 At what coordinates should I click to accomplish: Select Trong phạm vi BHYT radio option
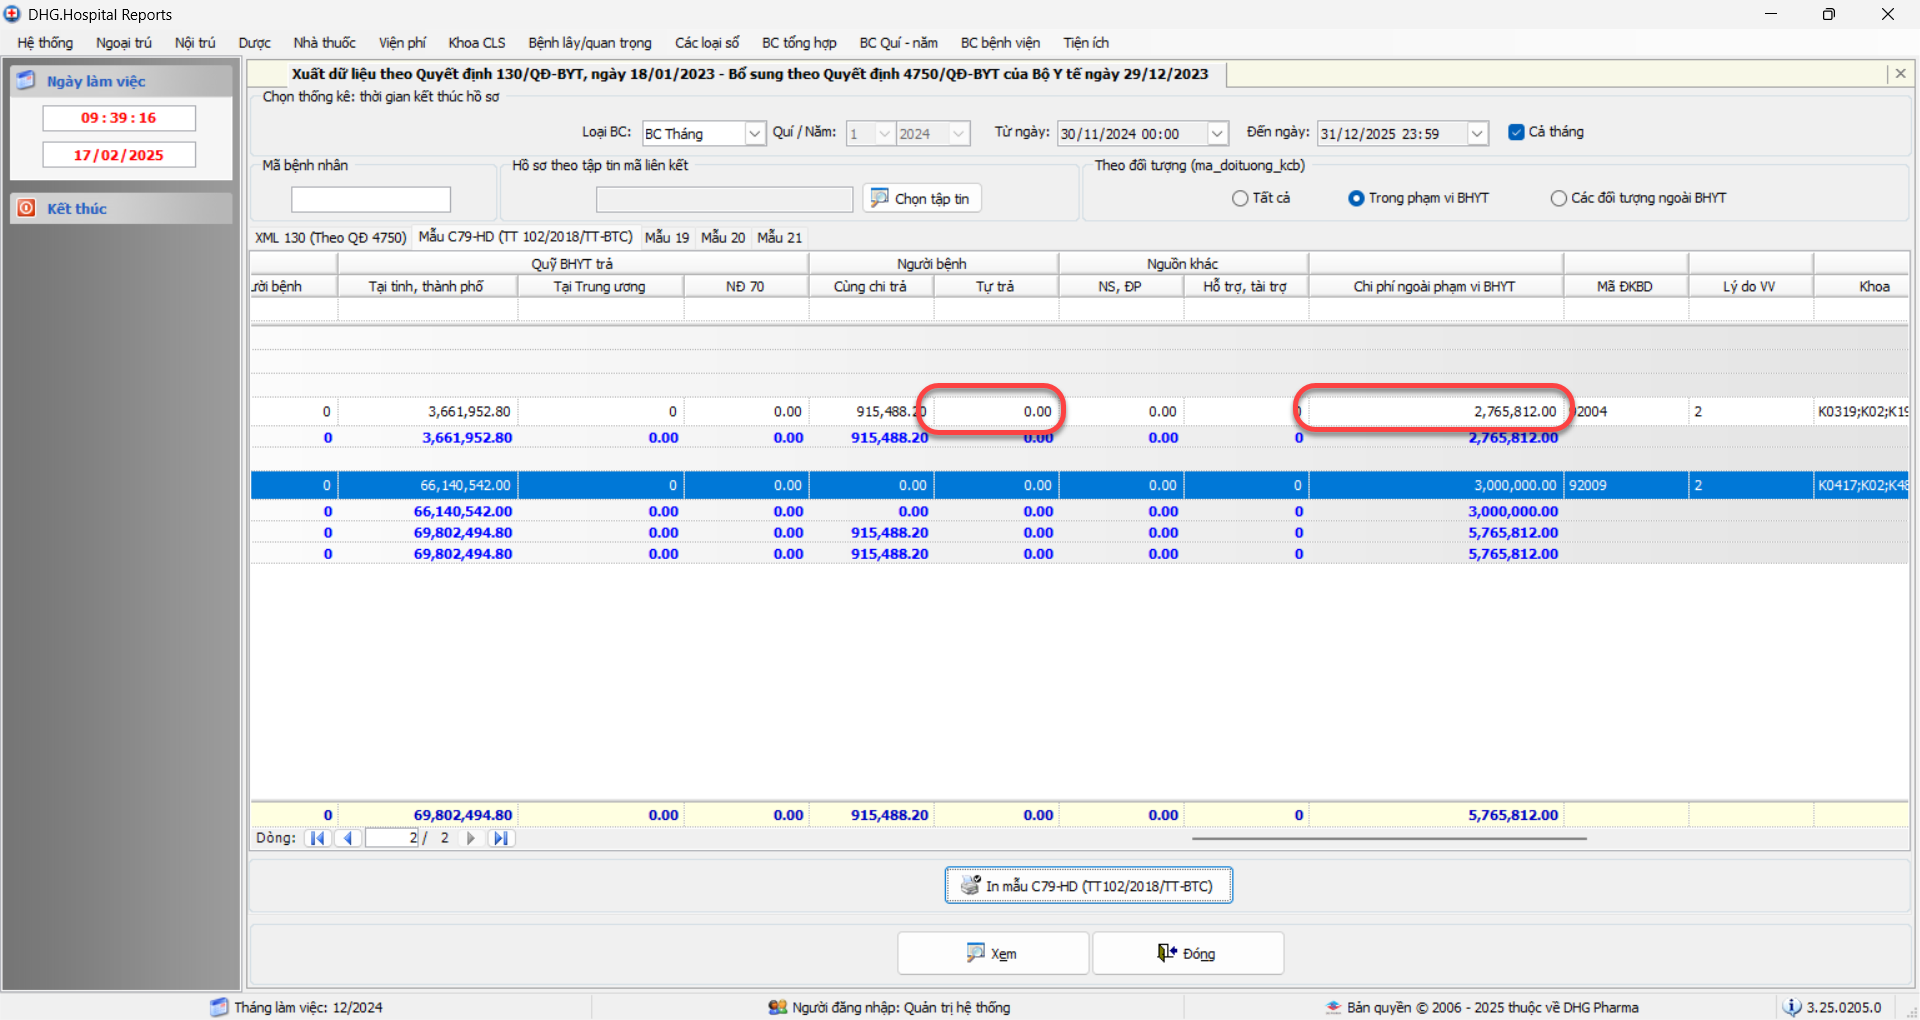click(1356, 198)
